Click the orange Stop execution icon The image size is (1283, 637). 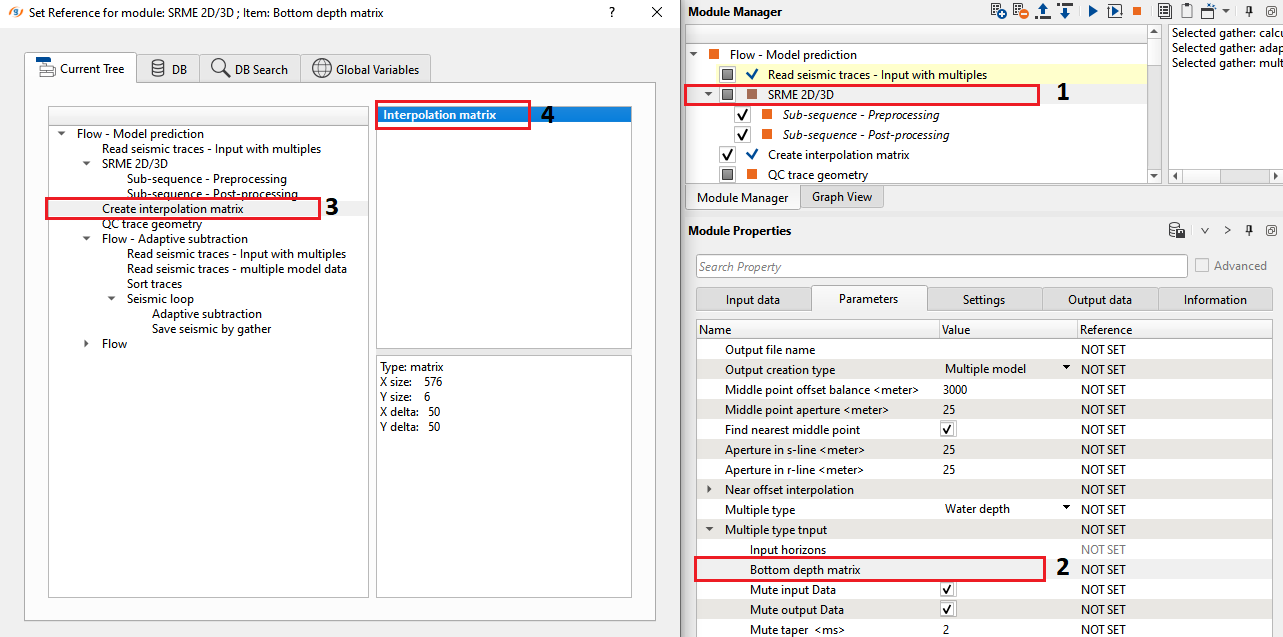pyautogui.click(x=1137, y=11)
